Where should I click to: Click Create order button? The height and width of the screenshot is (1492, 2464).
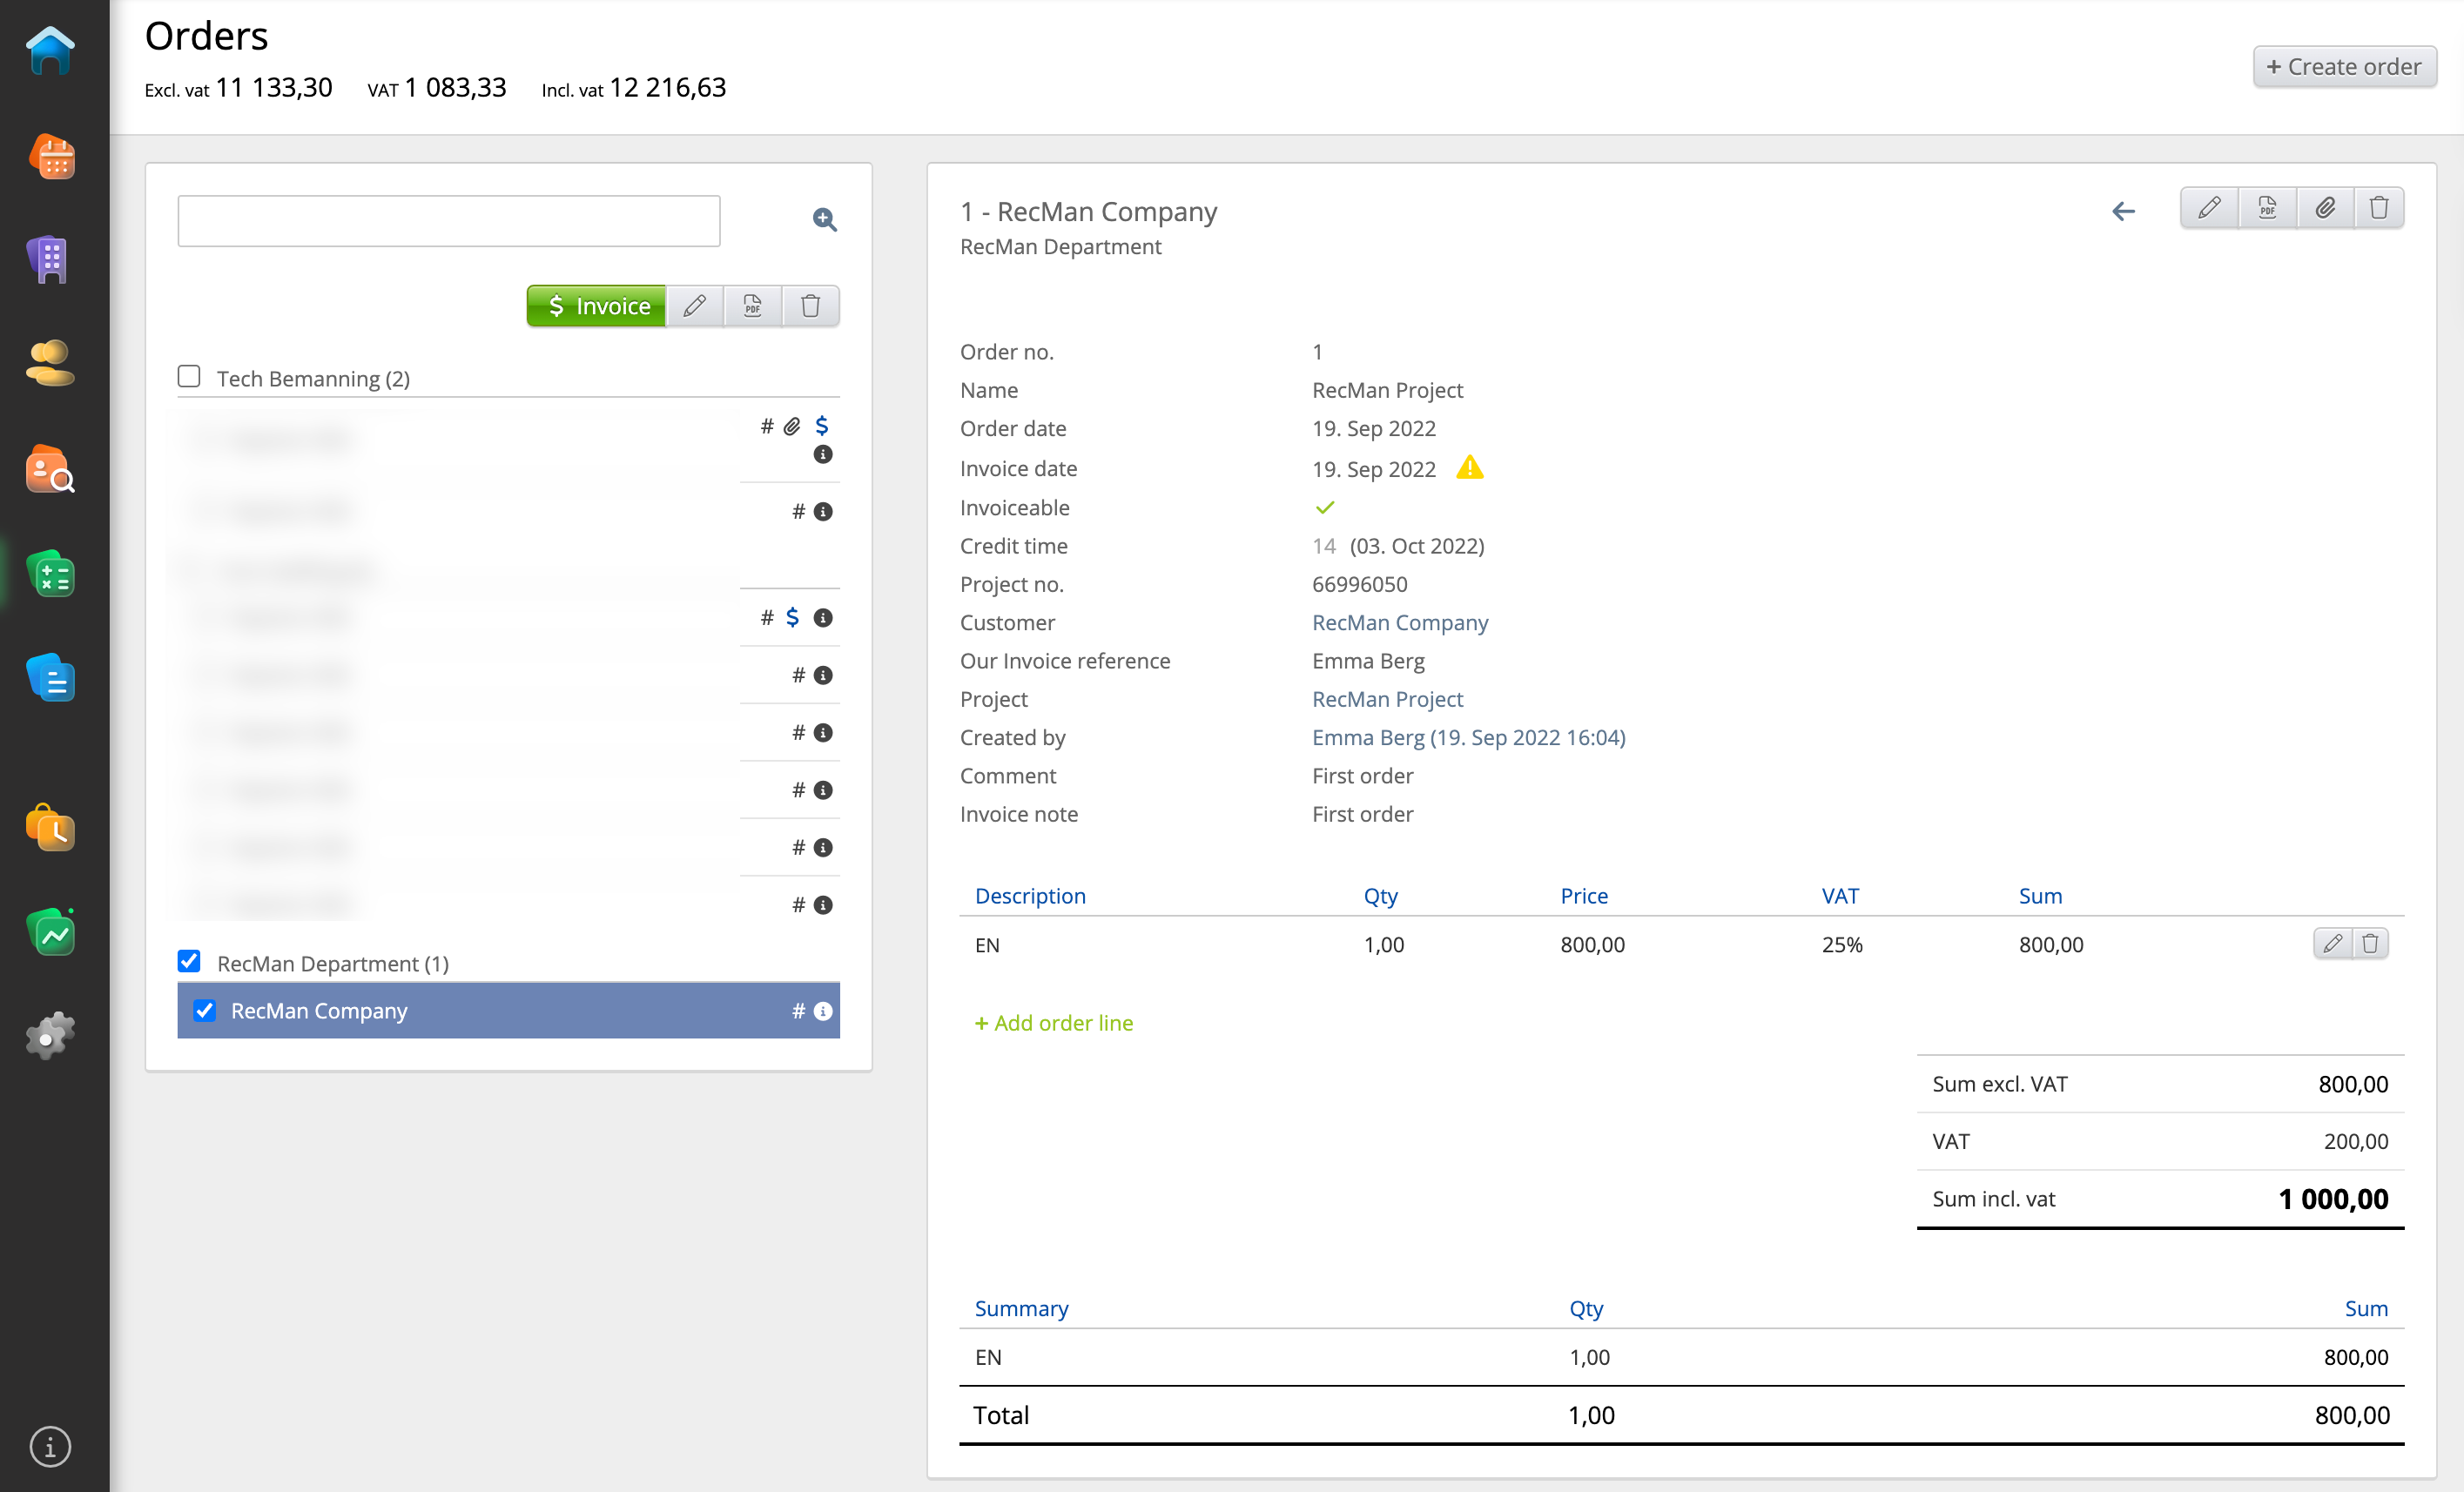tap(2343, 67)
